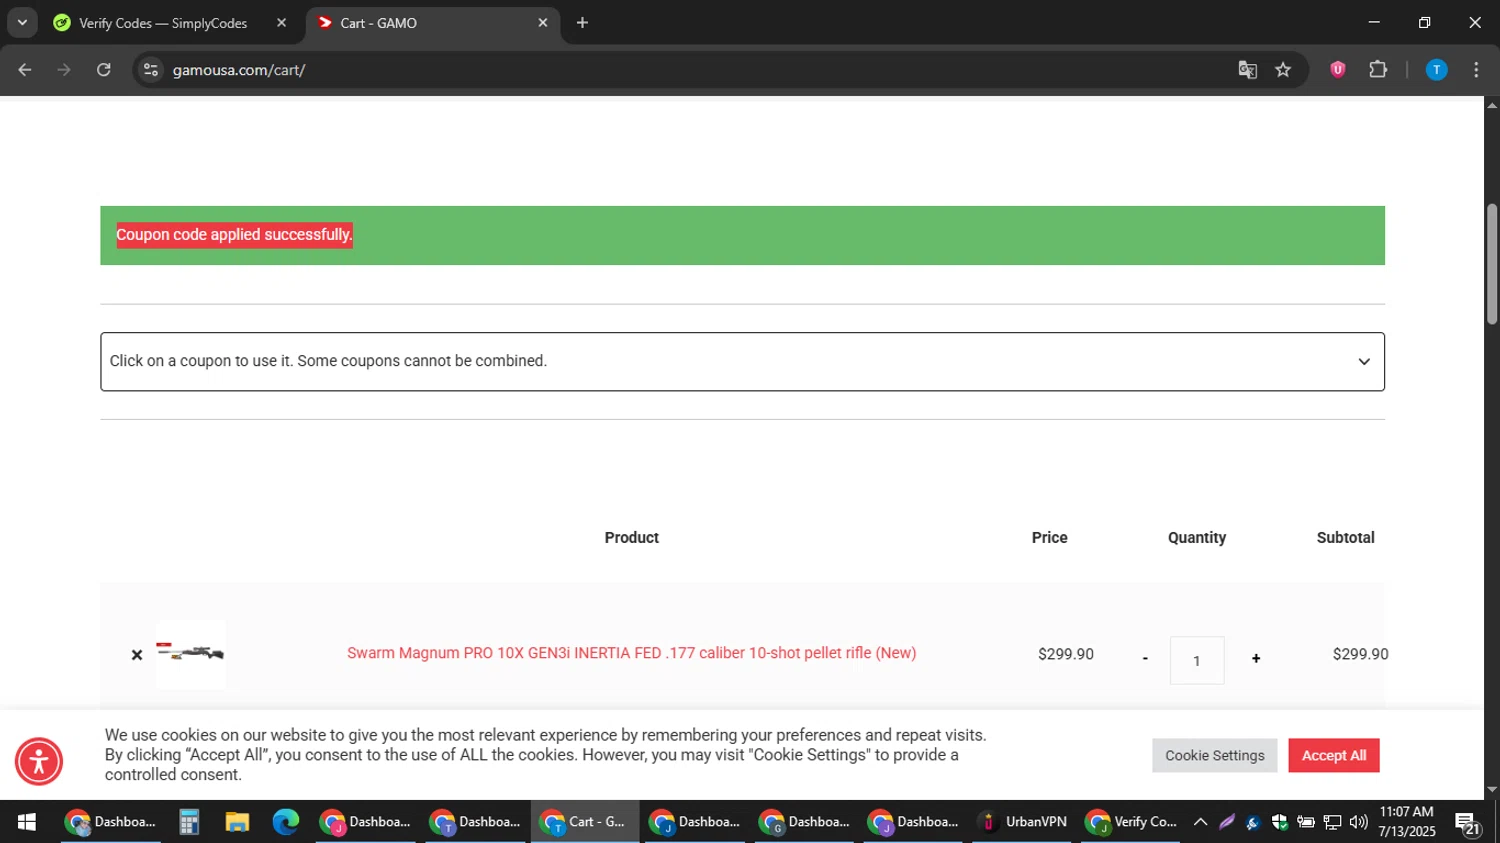Open the notification center icon
The image size is (1500, 843).
1467,824
